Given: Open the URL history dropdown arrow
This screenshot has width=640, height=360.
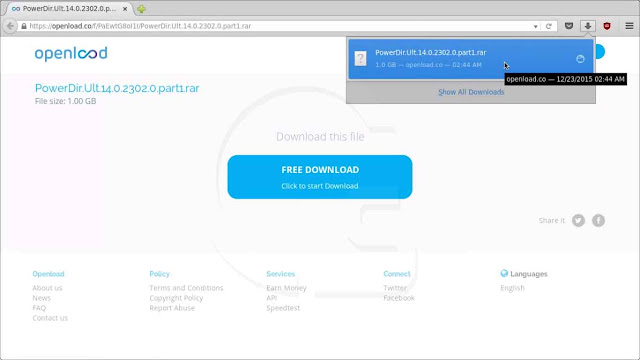Looking at the screenshot, I should [x=536, y=27].
